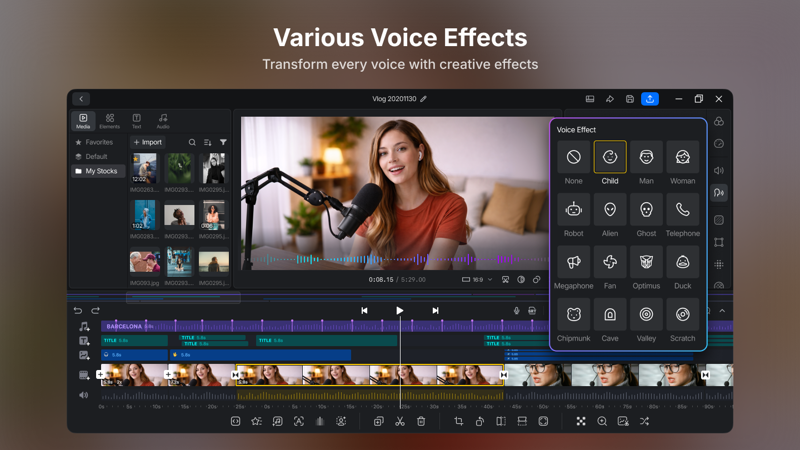This screenshot has width=800, height=450.
Task: Skip to the next clip
Action: click(x=435, y=310)
